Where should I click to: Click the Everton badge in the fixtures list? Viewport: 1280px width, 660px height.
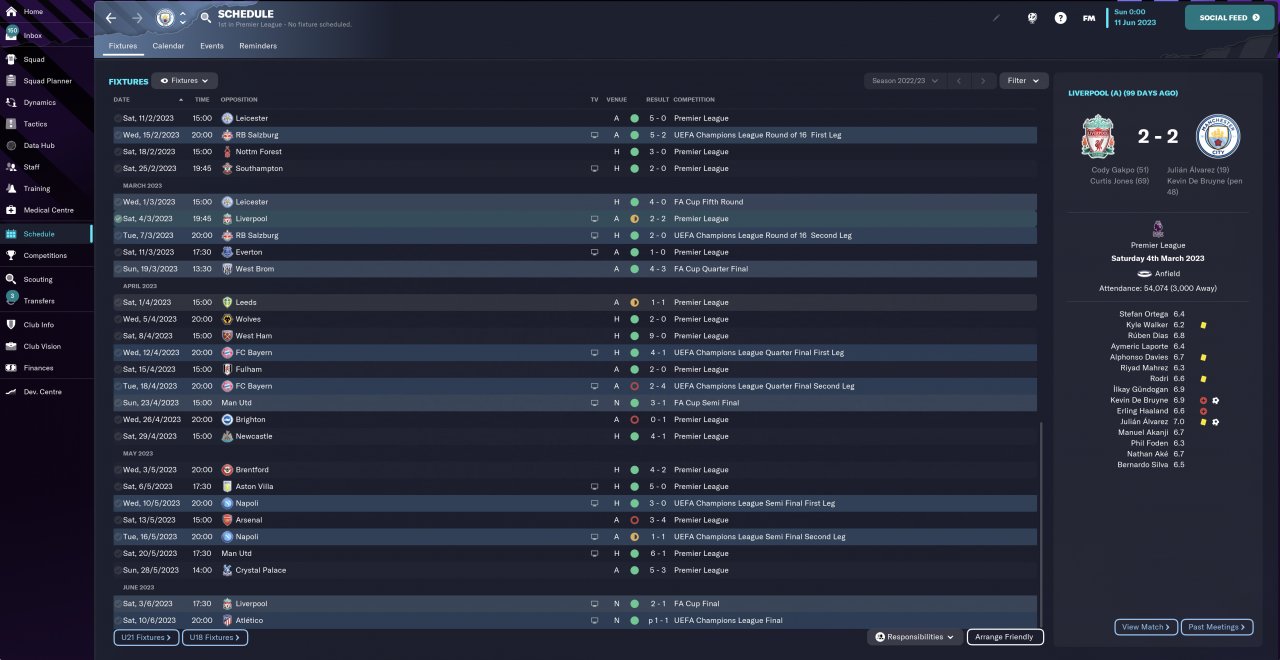(x=227, y=252)
